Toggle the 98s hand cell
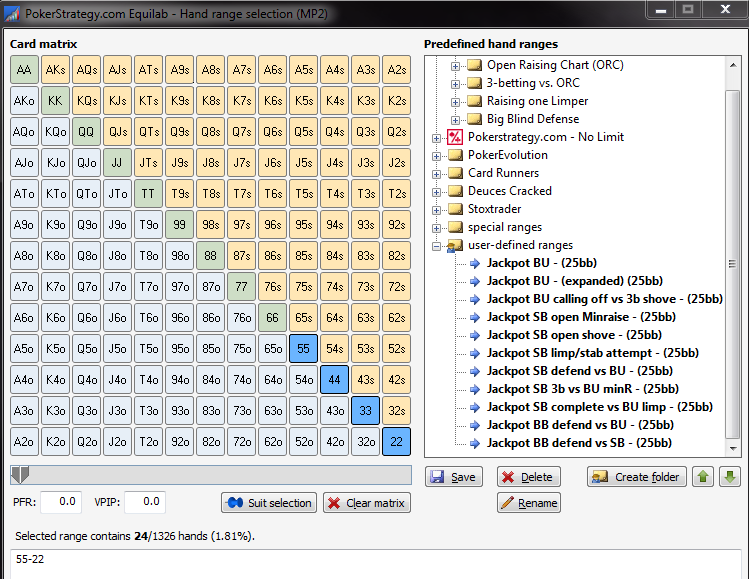This screenshot has height=579, width=749. [210, 225]
